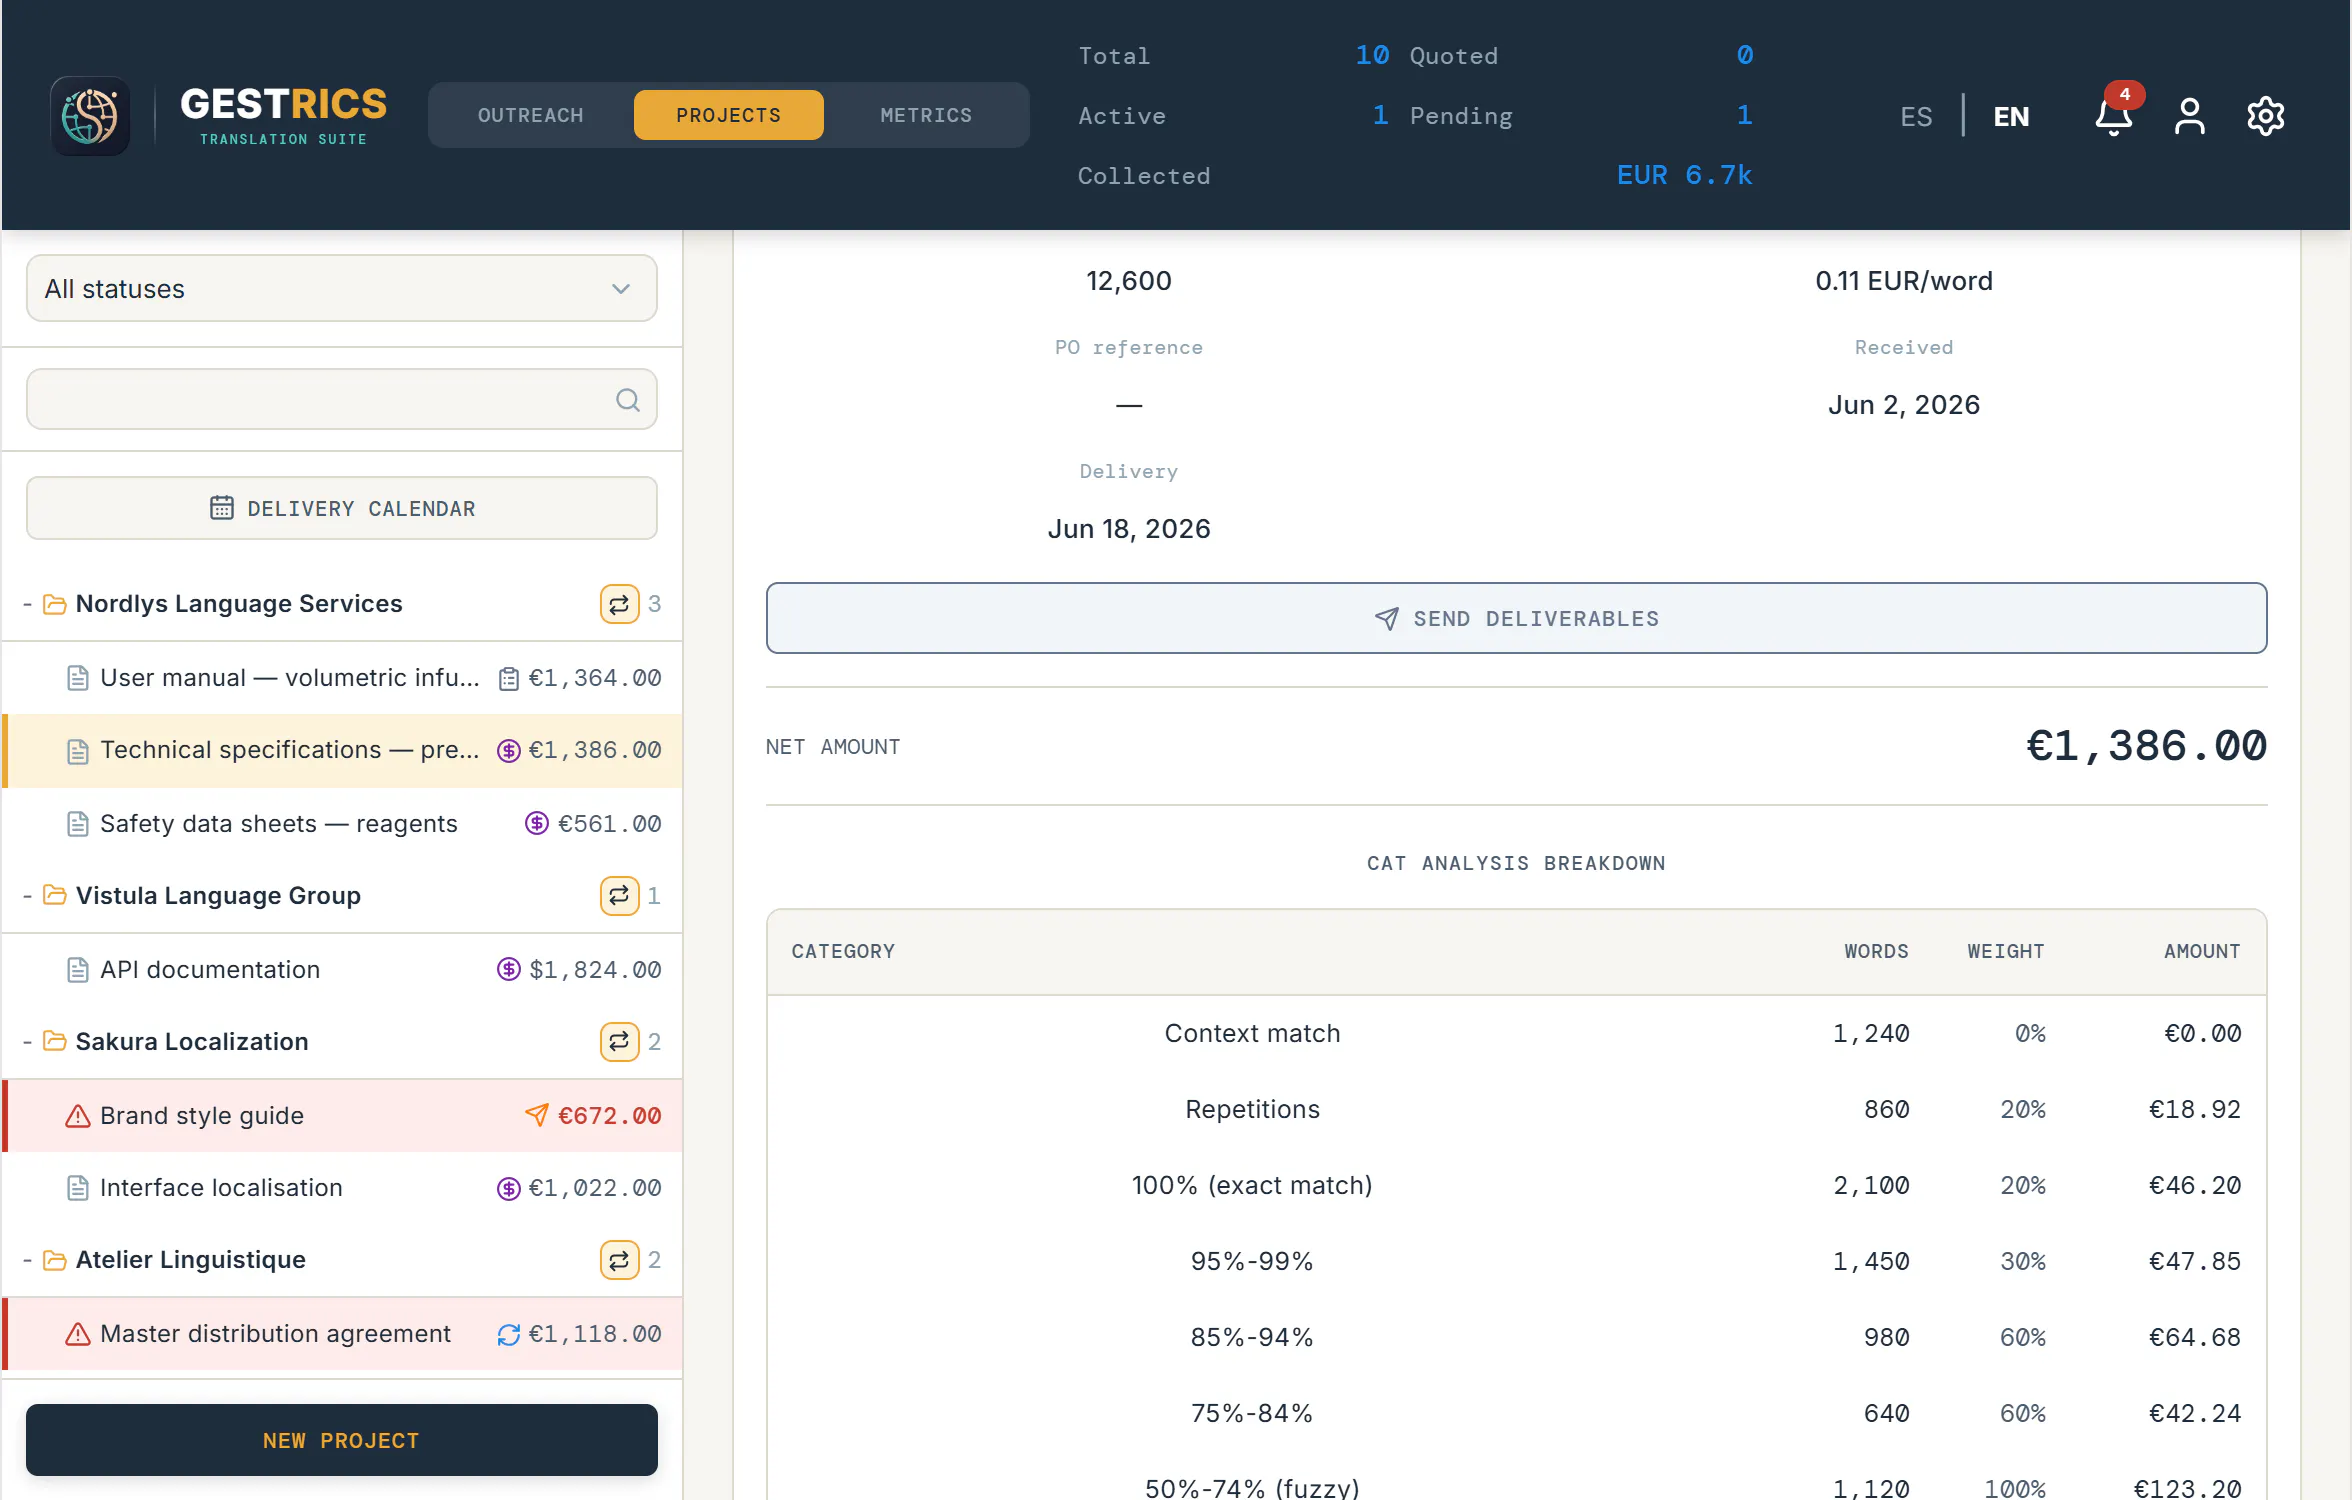Screen dimensions: 2352x1500
Task: Click the sync icon on Master distribution agreement
Action: pos(508,1335)
